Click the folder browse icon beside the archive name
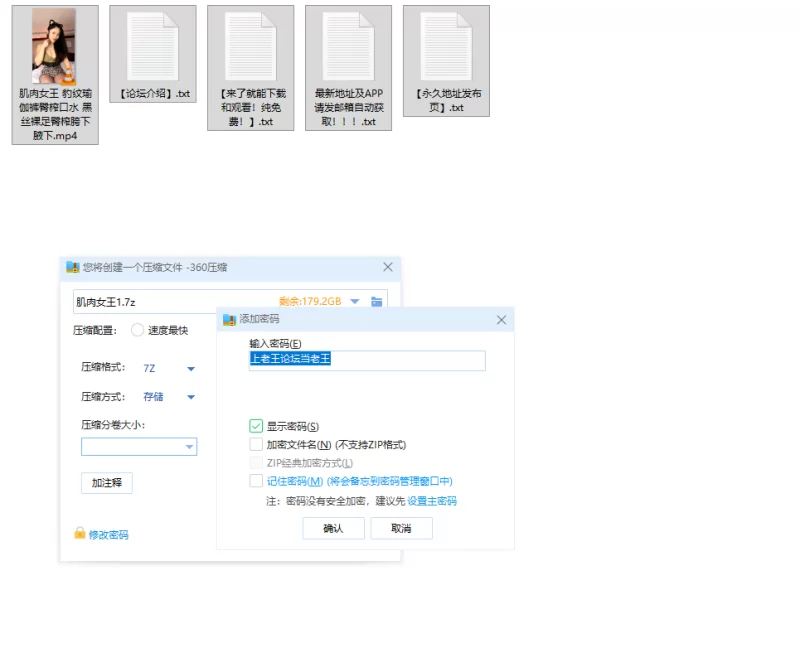Image resolution: width=800 pixels, height=653 pixels. pos(377,302)
